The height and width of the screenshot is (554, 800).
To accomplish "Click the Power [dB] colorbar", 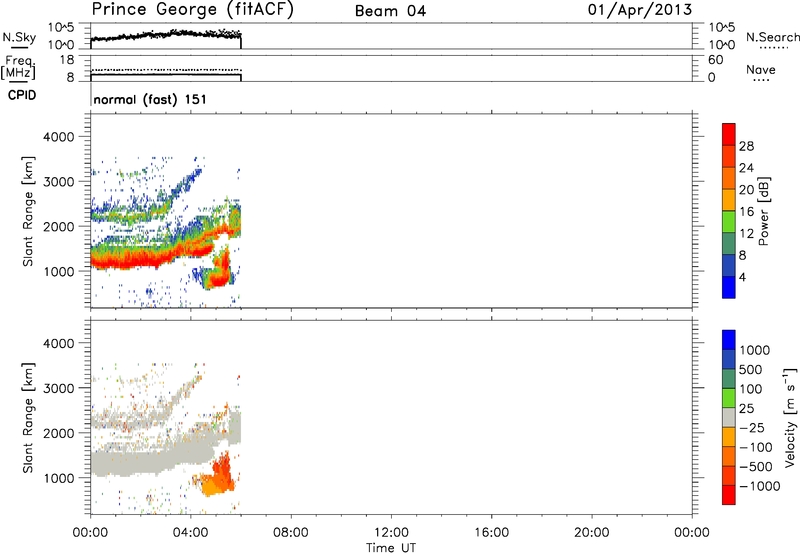I will [x=729, y=211].
